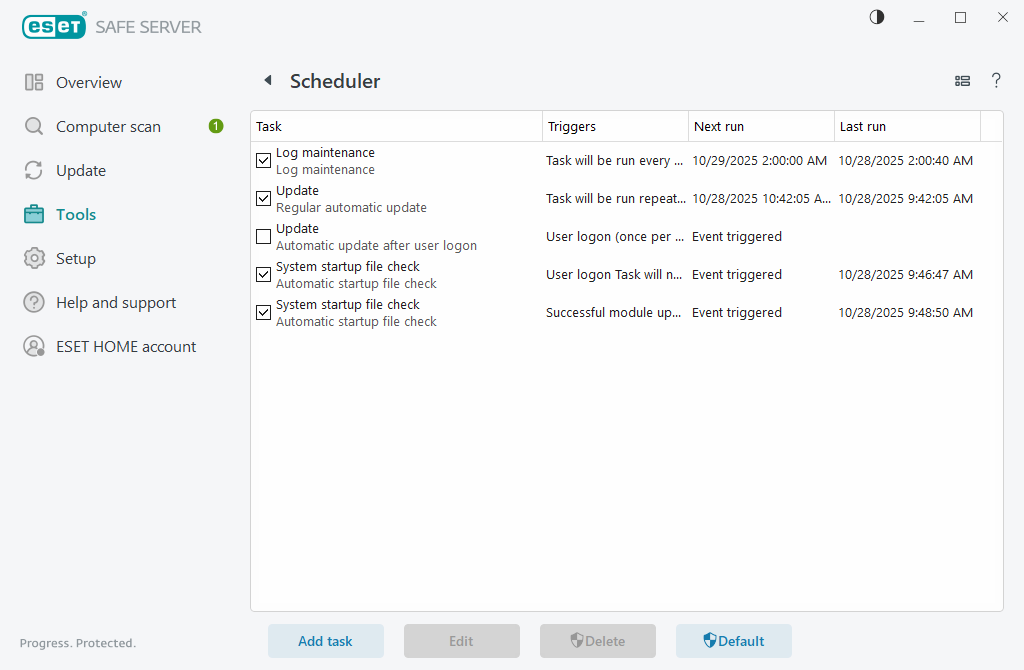The height and width of the screenshot is (670, 1024).
Task: Click the ESET HOME account icon
Action: [x=33, y=346]
